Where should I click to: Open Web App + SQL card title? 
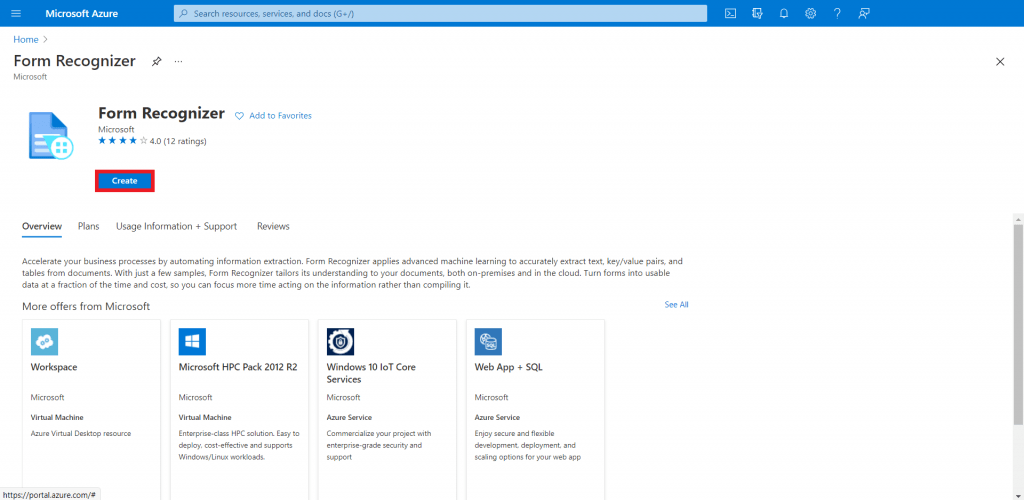click(x=509, y=367)
